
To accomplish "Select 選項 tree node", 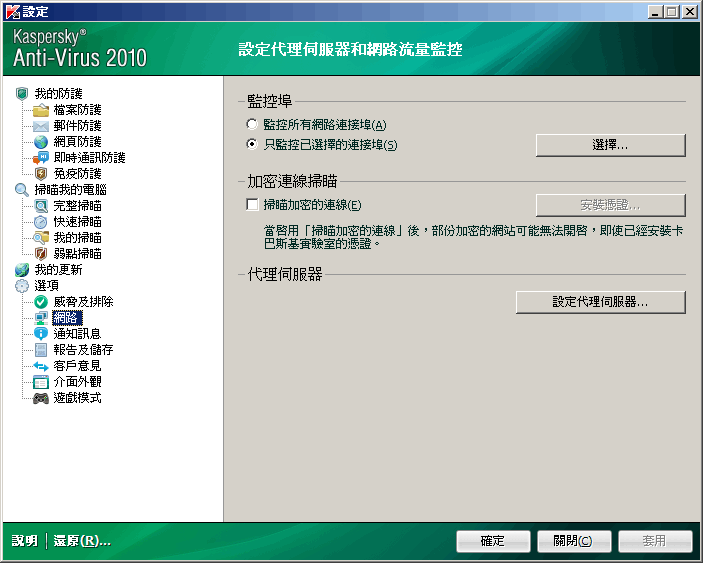I will pos(46,286).
